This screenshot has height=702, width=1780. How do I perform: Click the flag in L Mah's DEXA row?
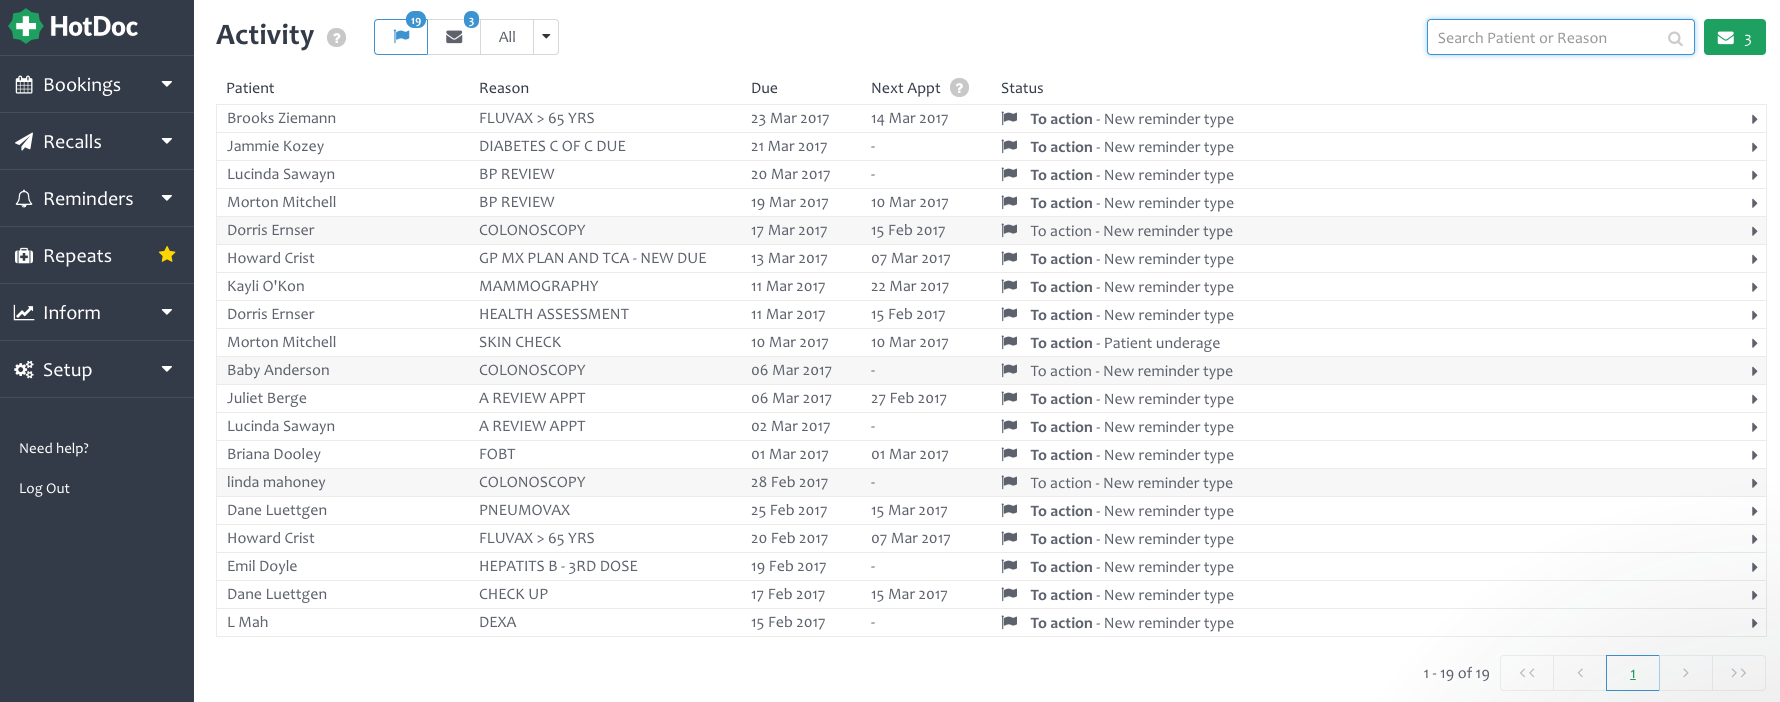[x=1010, y=622]
